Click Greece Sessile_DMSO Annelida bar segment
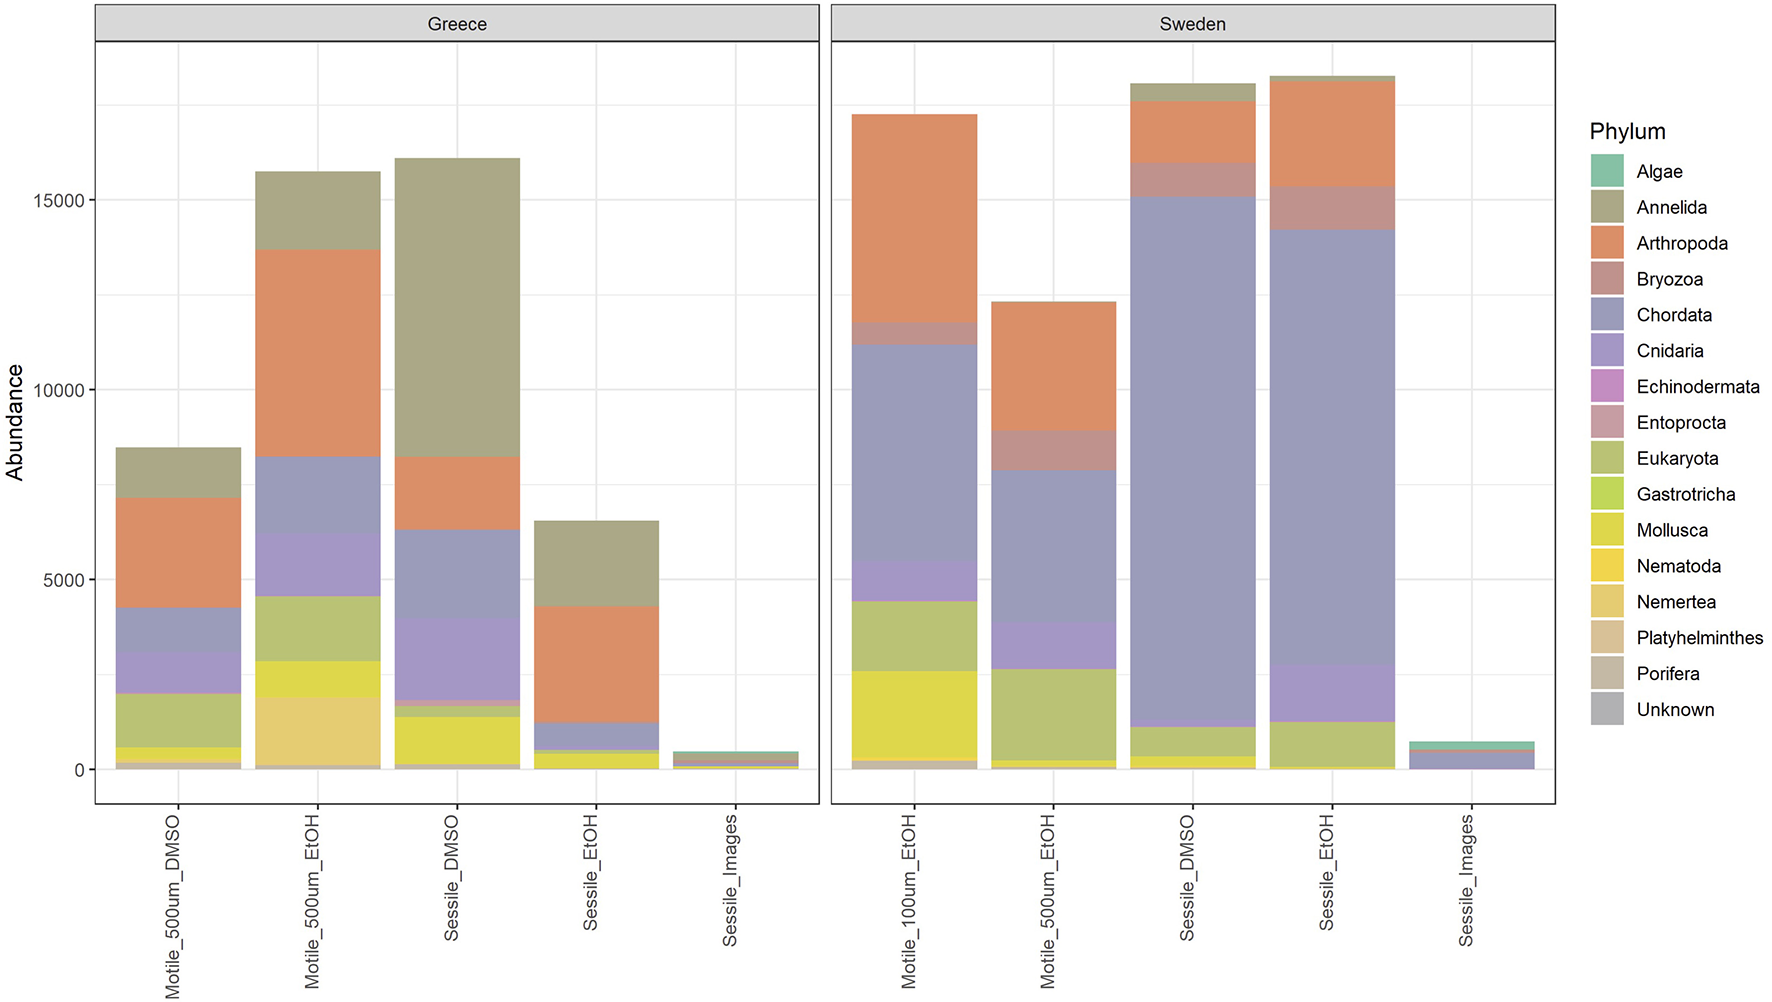 tap(457, 308)
